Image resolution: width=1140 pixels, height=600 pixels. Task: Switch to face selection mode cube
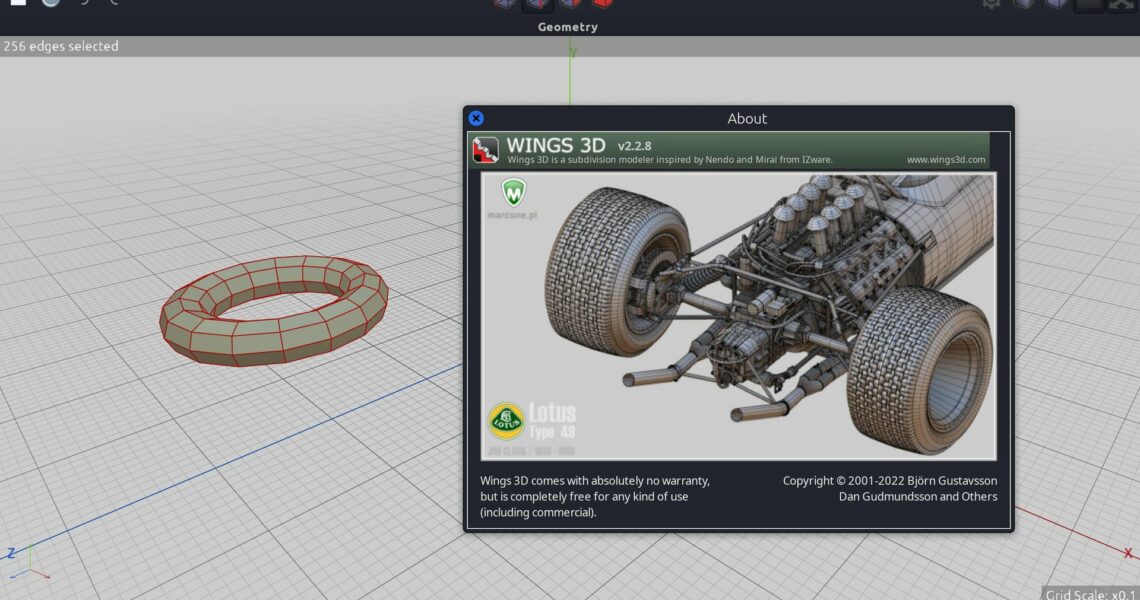(569, 3)
